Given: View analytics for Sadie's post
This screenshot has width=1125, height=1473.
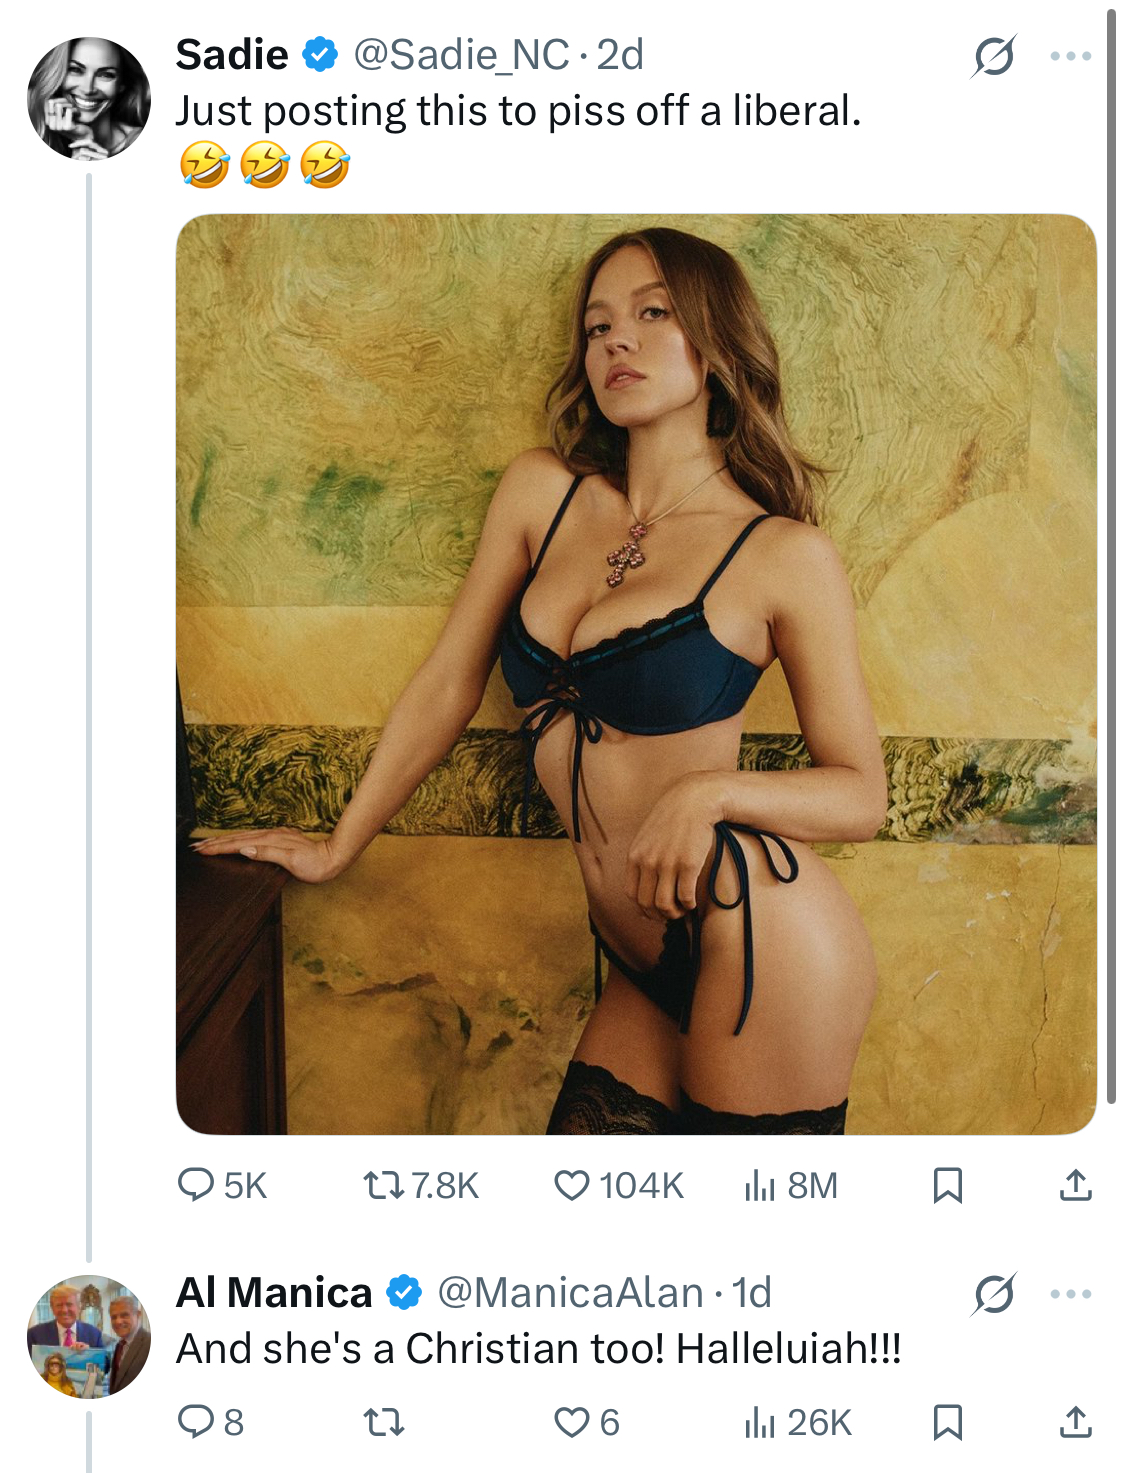Looking at the screenshot, I should [x=760, y=1185].
